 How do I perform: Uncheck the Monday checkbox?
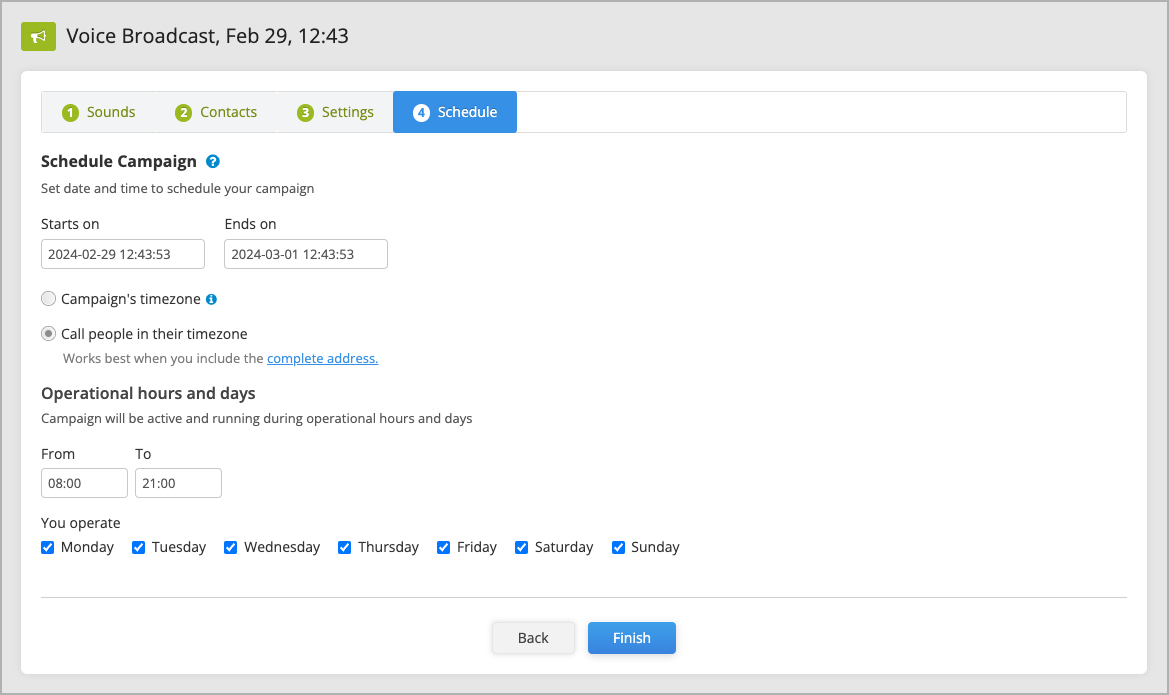click(48, 547)
